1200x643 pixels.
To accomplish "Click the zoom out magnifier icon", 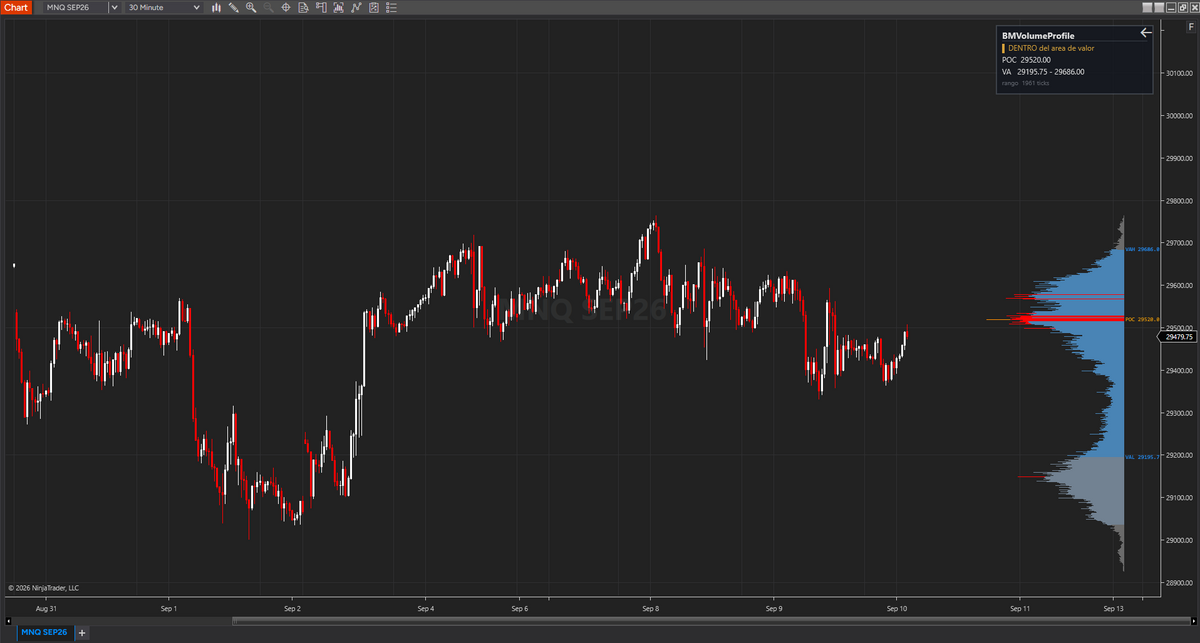I will point(268,7).
